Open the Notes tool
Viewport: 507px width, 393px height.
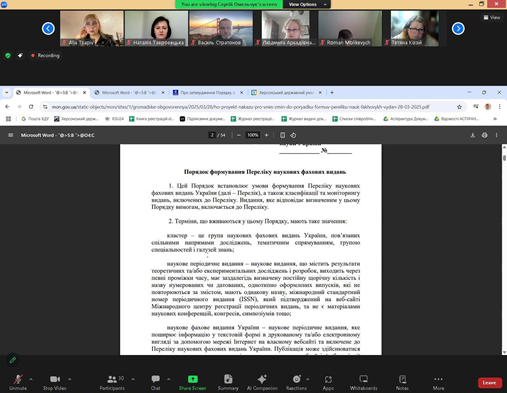pos(402,382)
